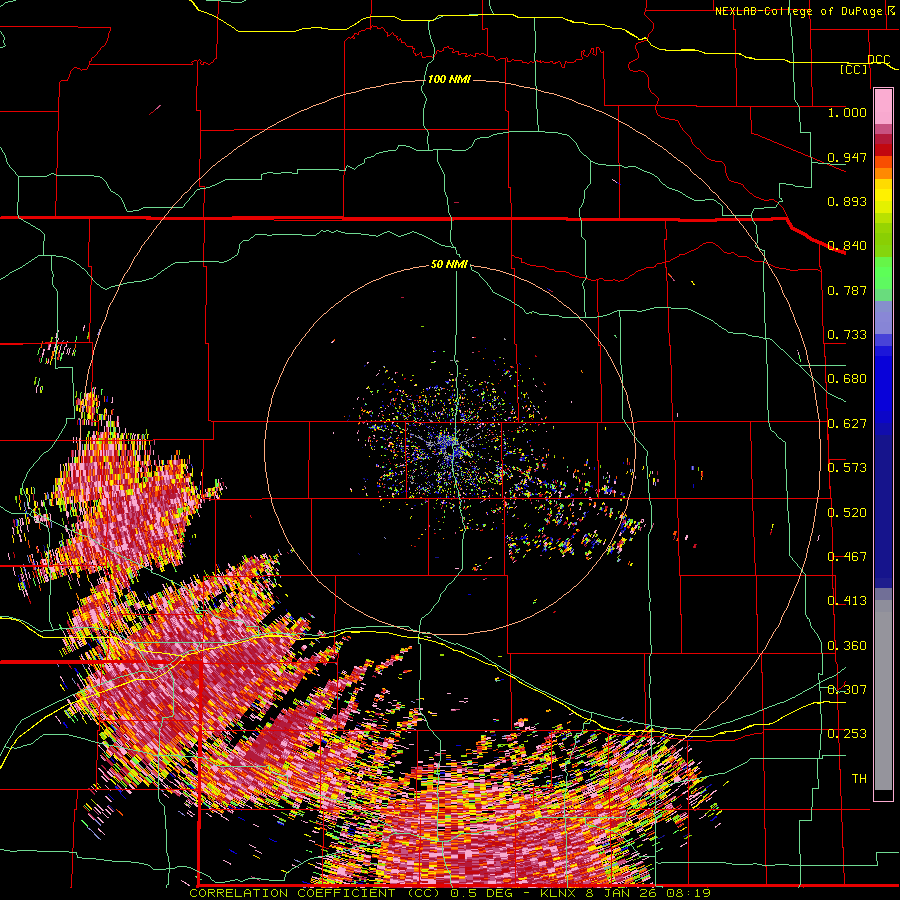Select the 0.467 scale value
900x900 pixels.
(x=847, y=557)
